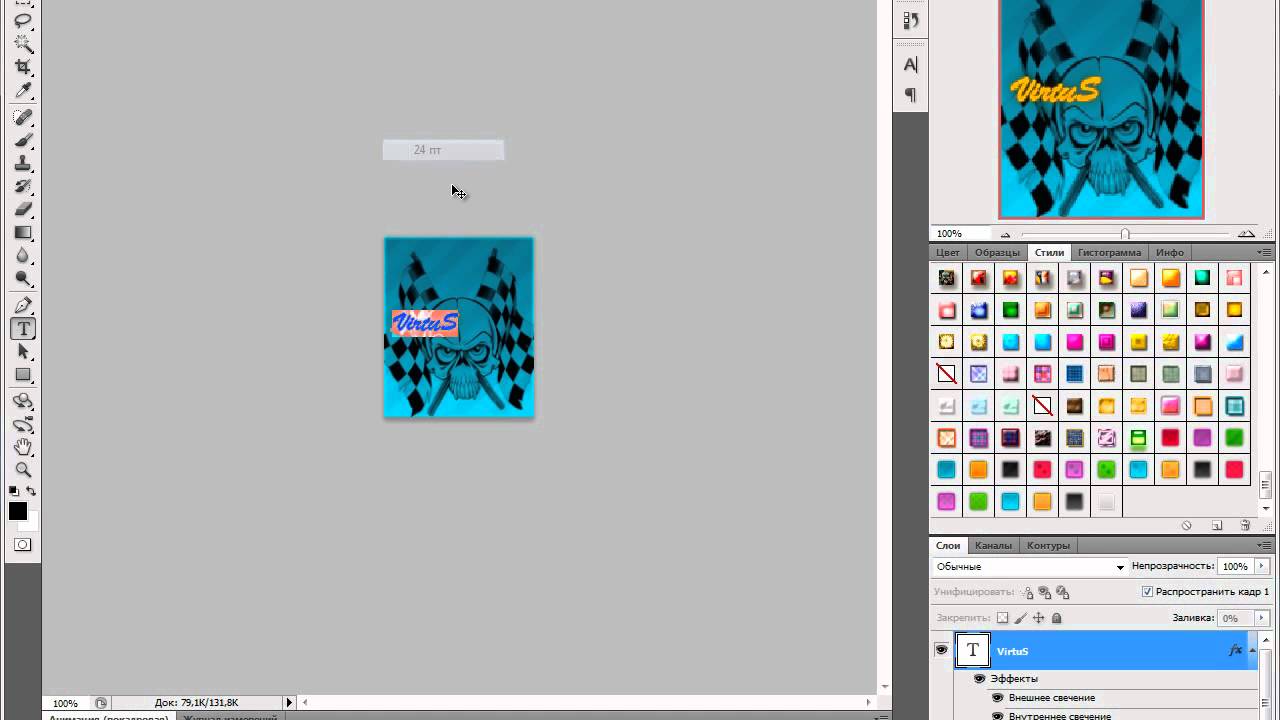Select the Eraser tool
Screen dimensions: 1280x720
click(x=23, y=209)
